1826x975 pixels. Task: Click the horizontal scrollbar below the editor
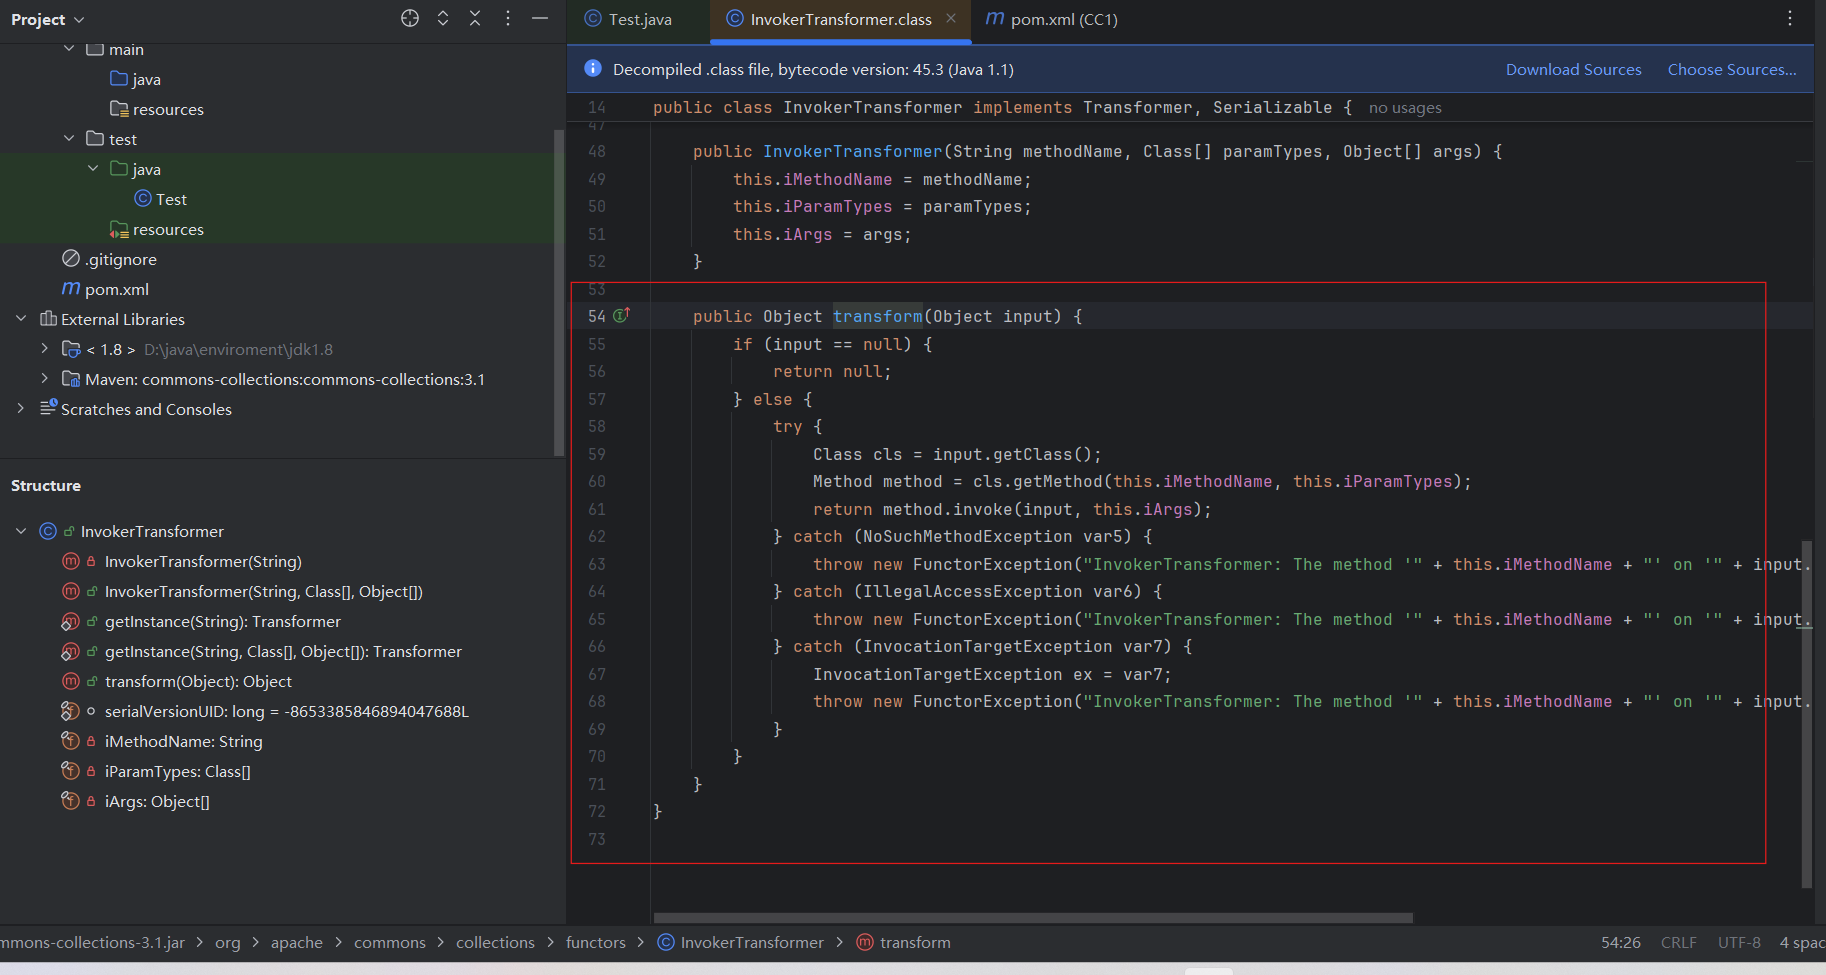click(x=1032, y=918)
